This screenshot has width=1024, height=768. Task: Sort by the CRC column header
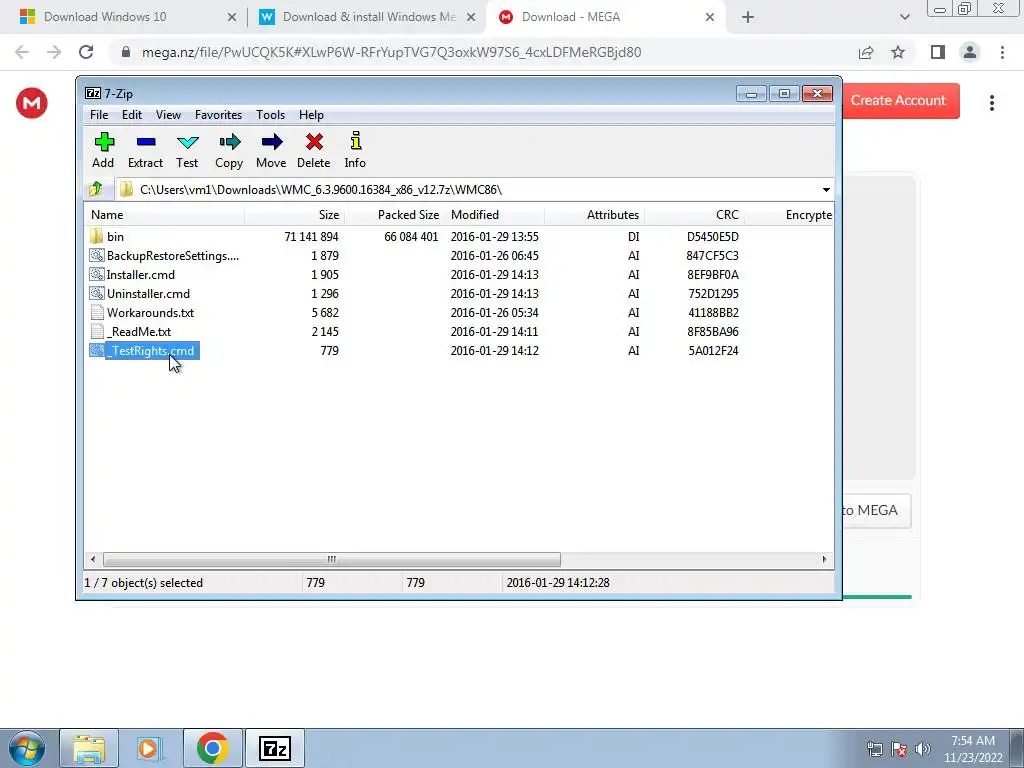pos(694,215)
